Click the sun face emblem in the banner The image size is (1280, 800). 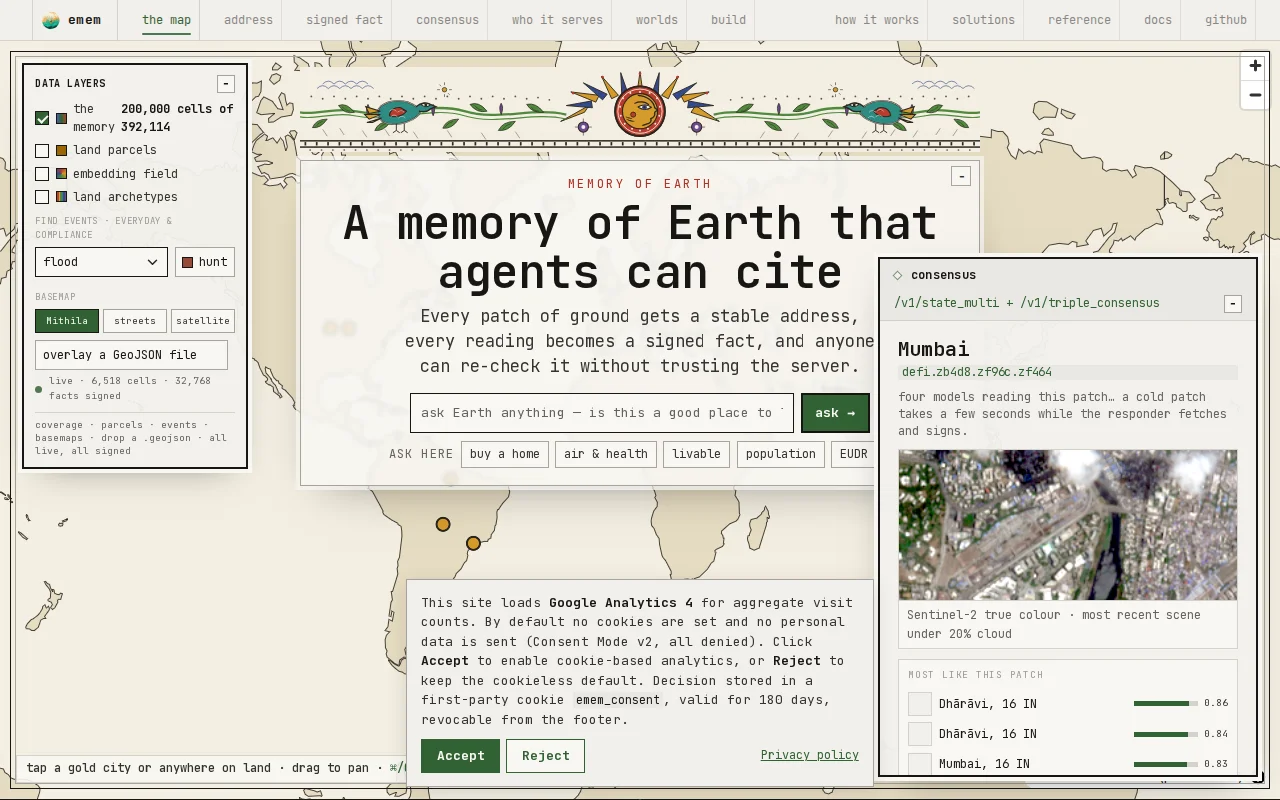pos(640,109)
